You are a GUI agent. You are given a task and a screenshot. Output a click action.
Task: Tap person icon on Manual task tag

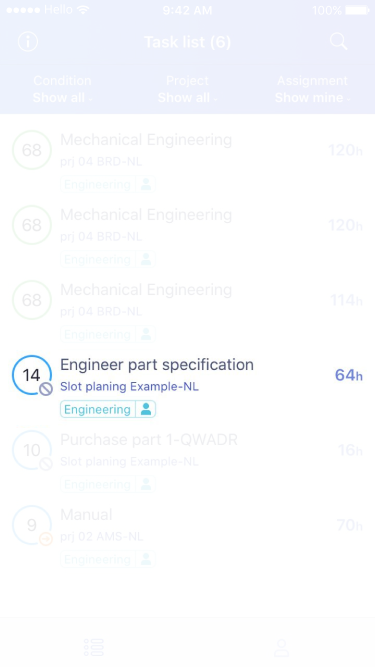click(x=146, y=559)
